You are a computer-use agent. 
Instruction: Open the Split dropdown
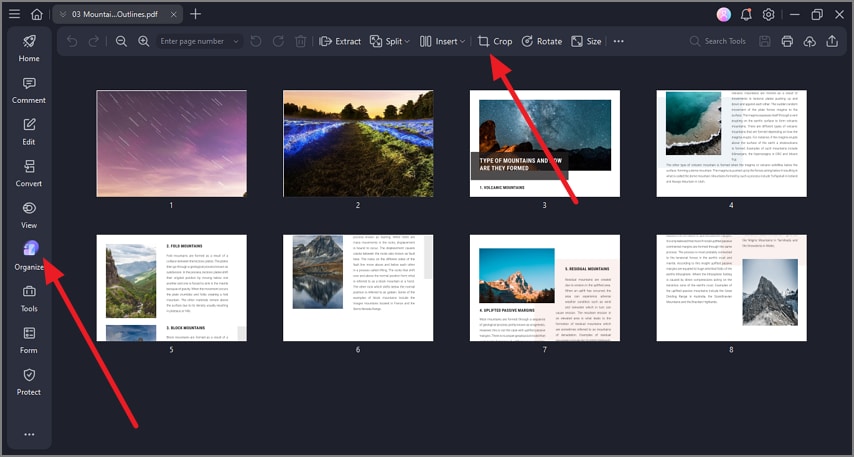tap(389, 41)
